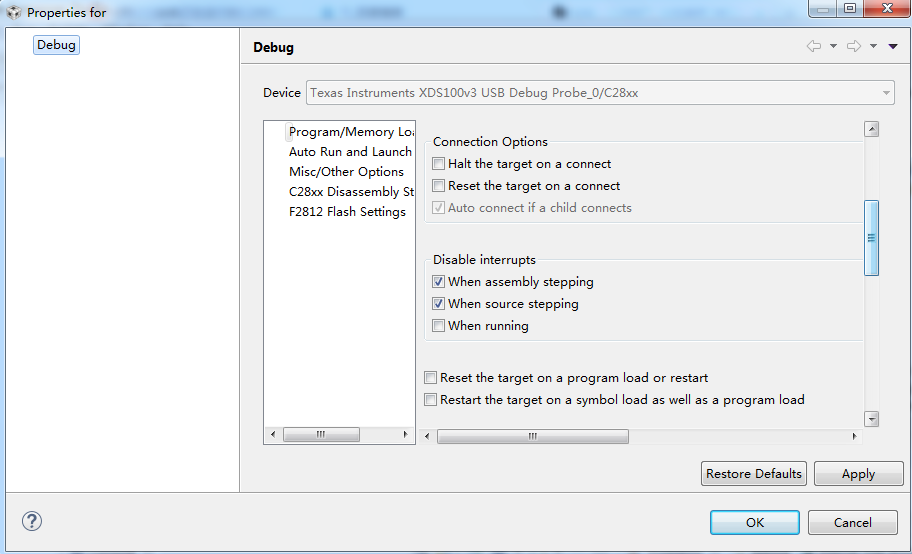Open the help icon in the dialog corner
Screen dimensions: 912x554
(32, 521)
